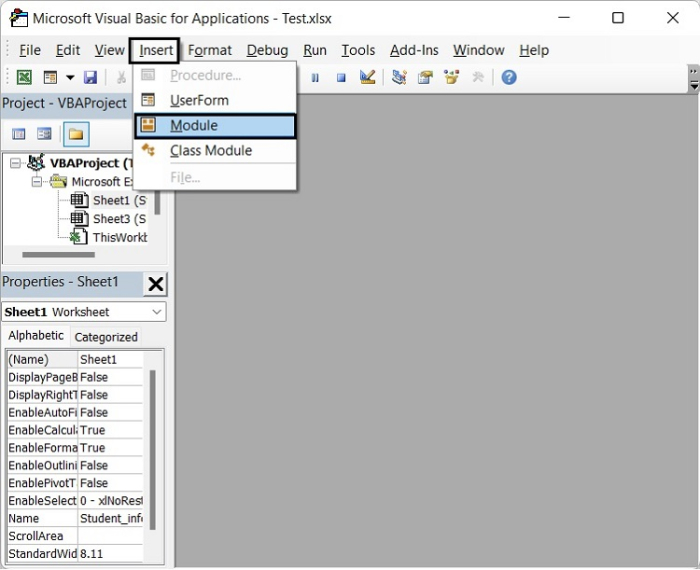Select Sheet1 in the project tree
This screenshot has width=700, height=570.
119,200
